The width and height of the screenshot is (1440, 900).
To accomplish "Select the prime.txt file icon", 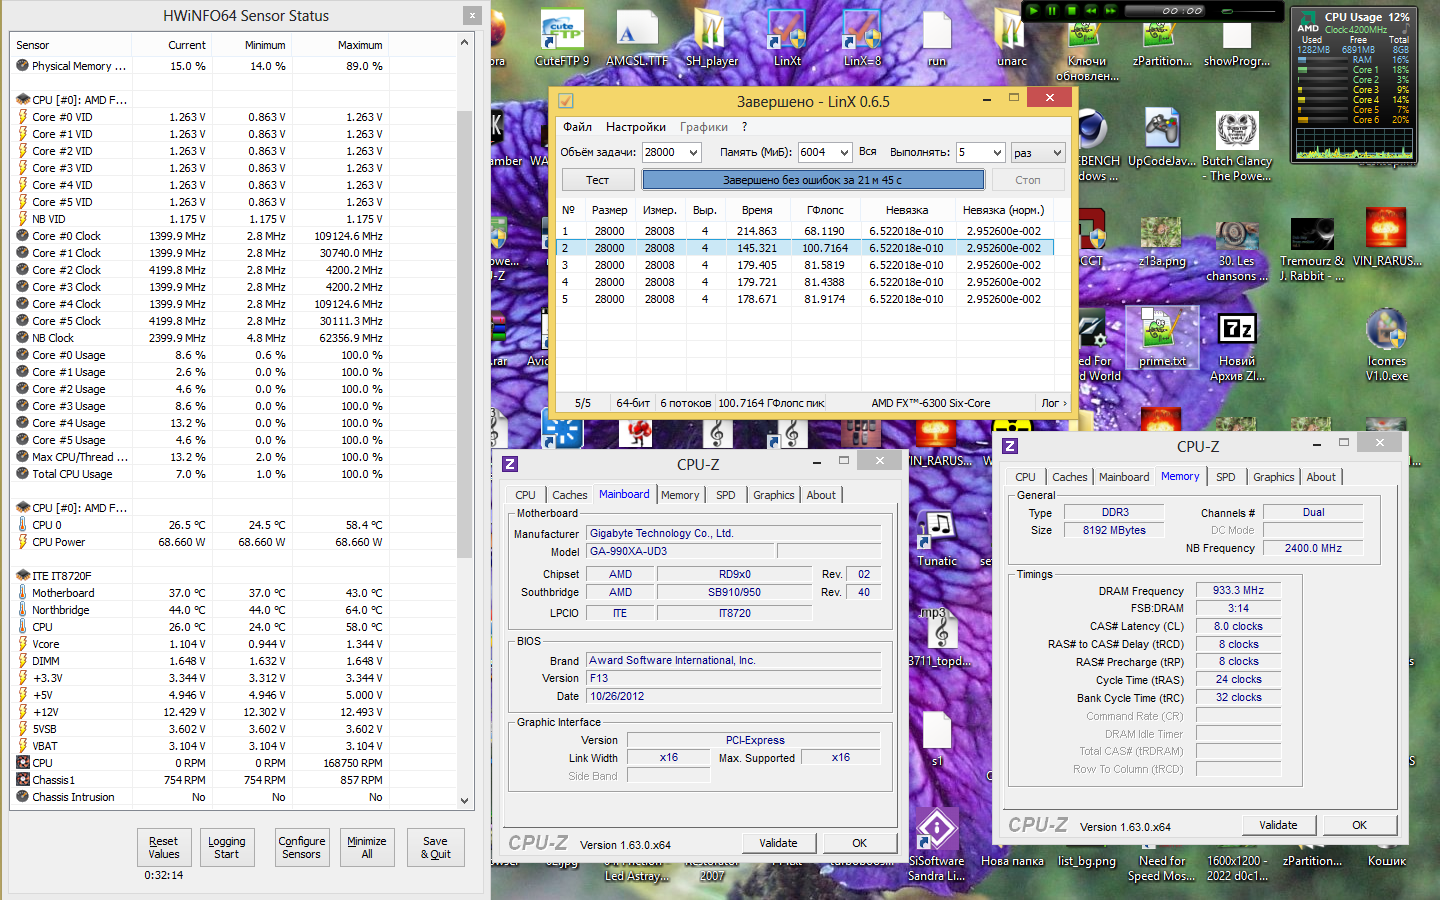I will (x=1162, y=331).
